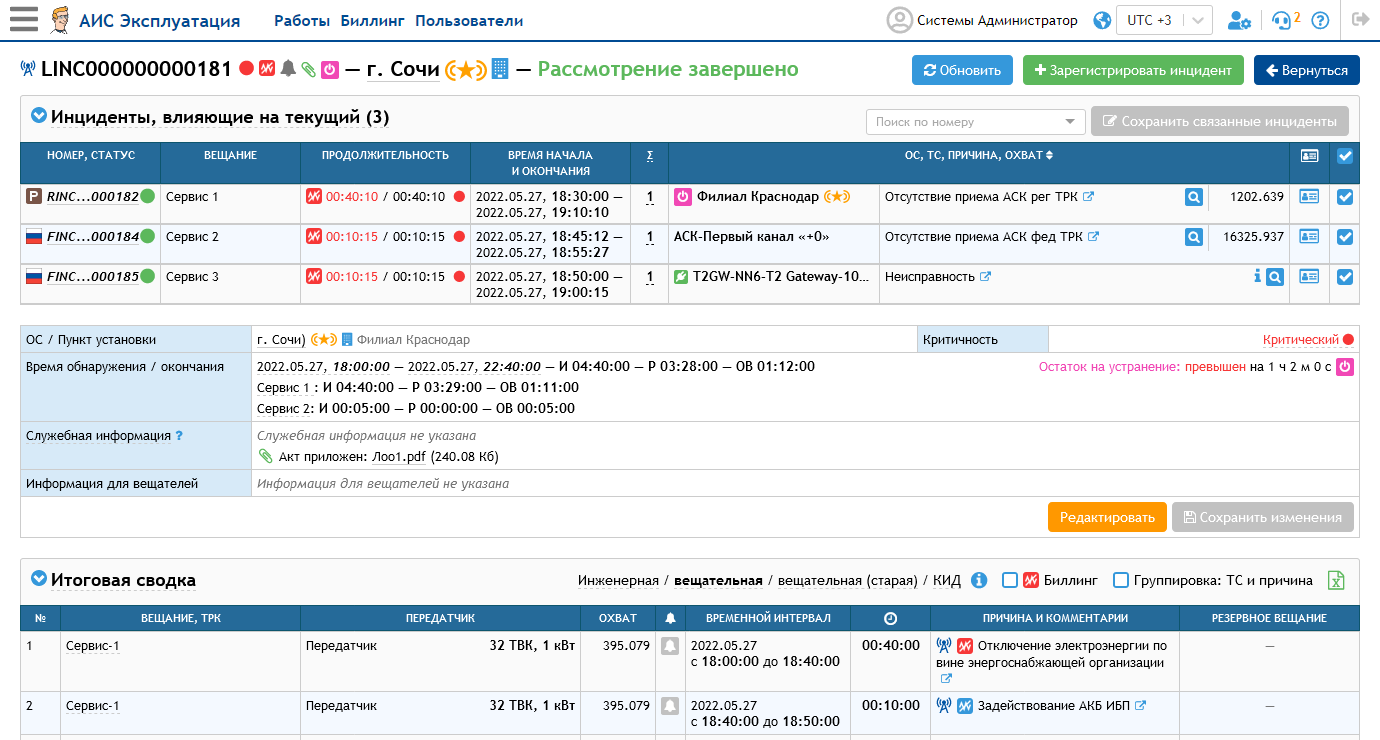Enable Группировка: ТС и причина checkbox

(x=1121, y=580)
